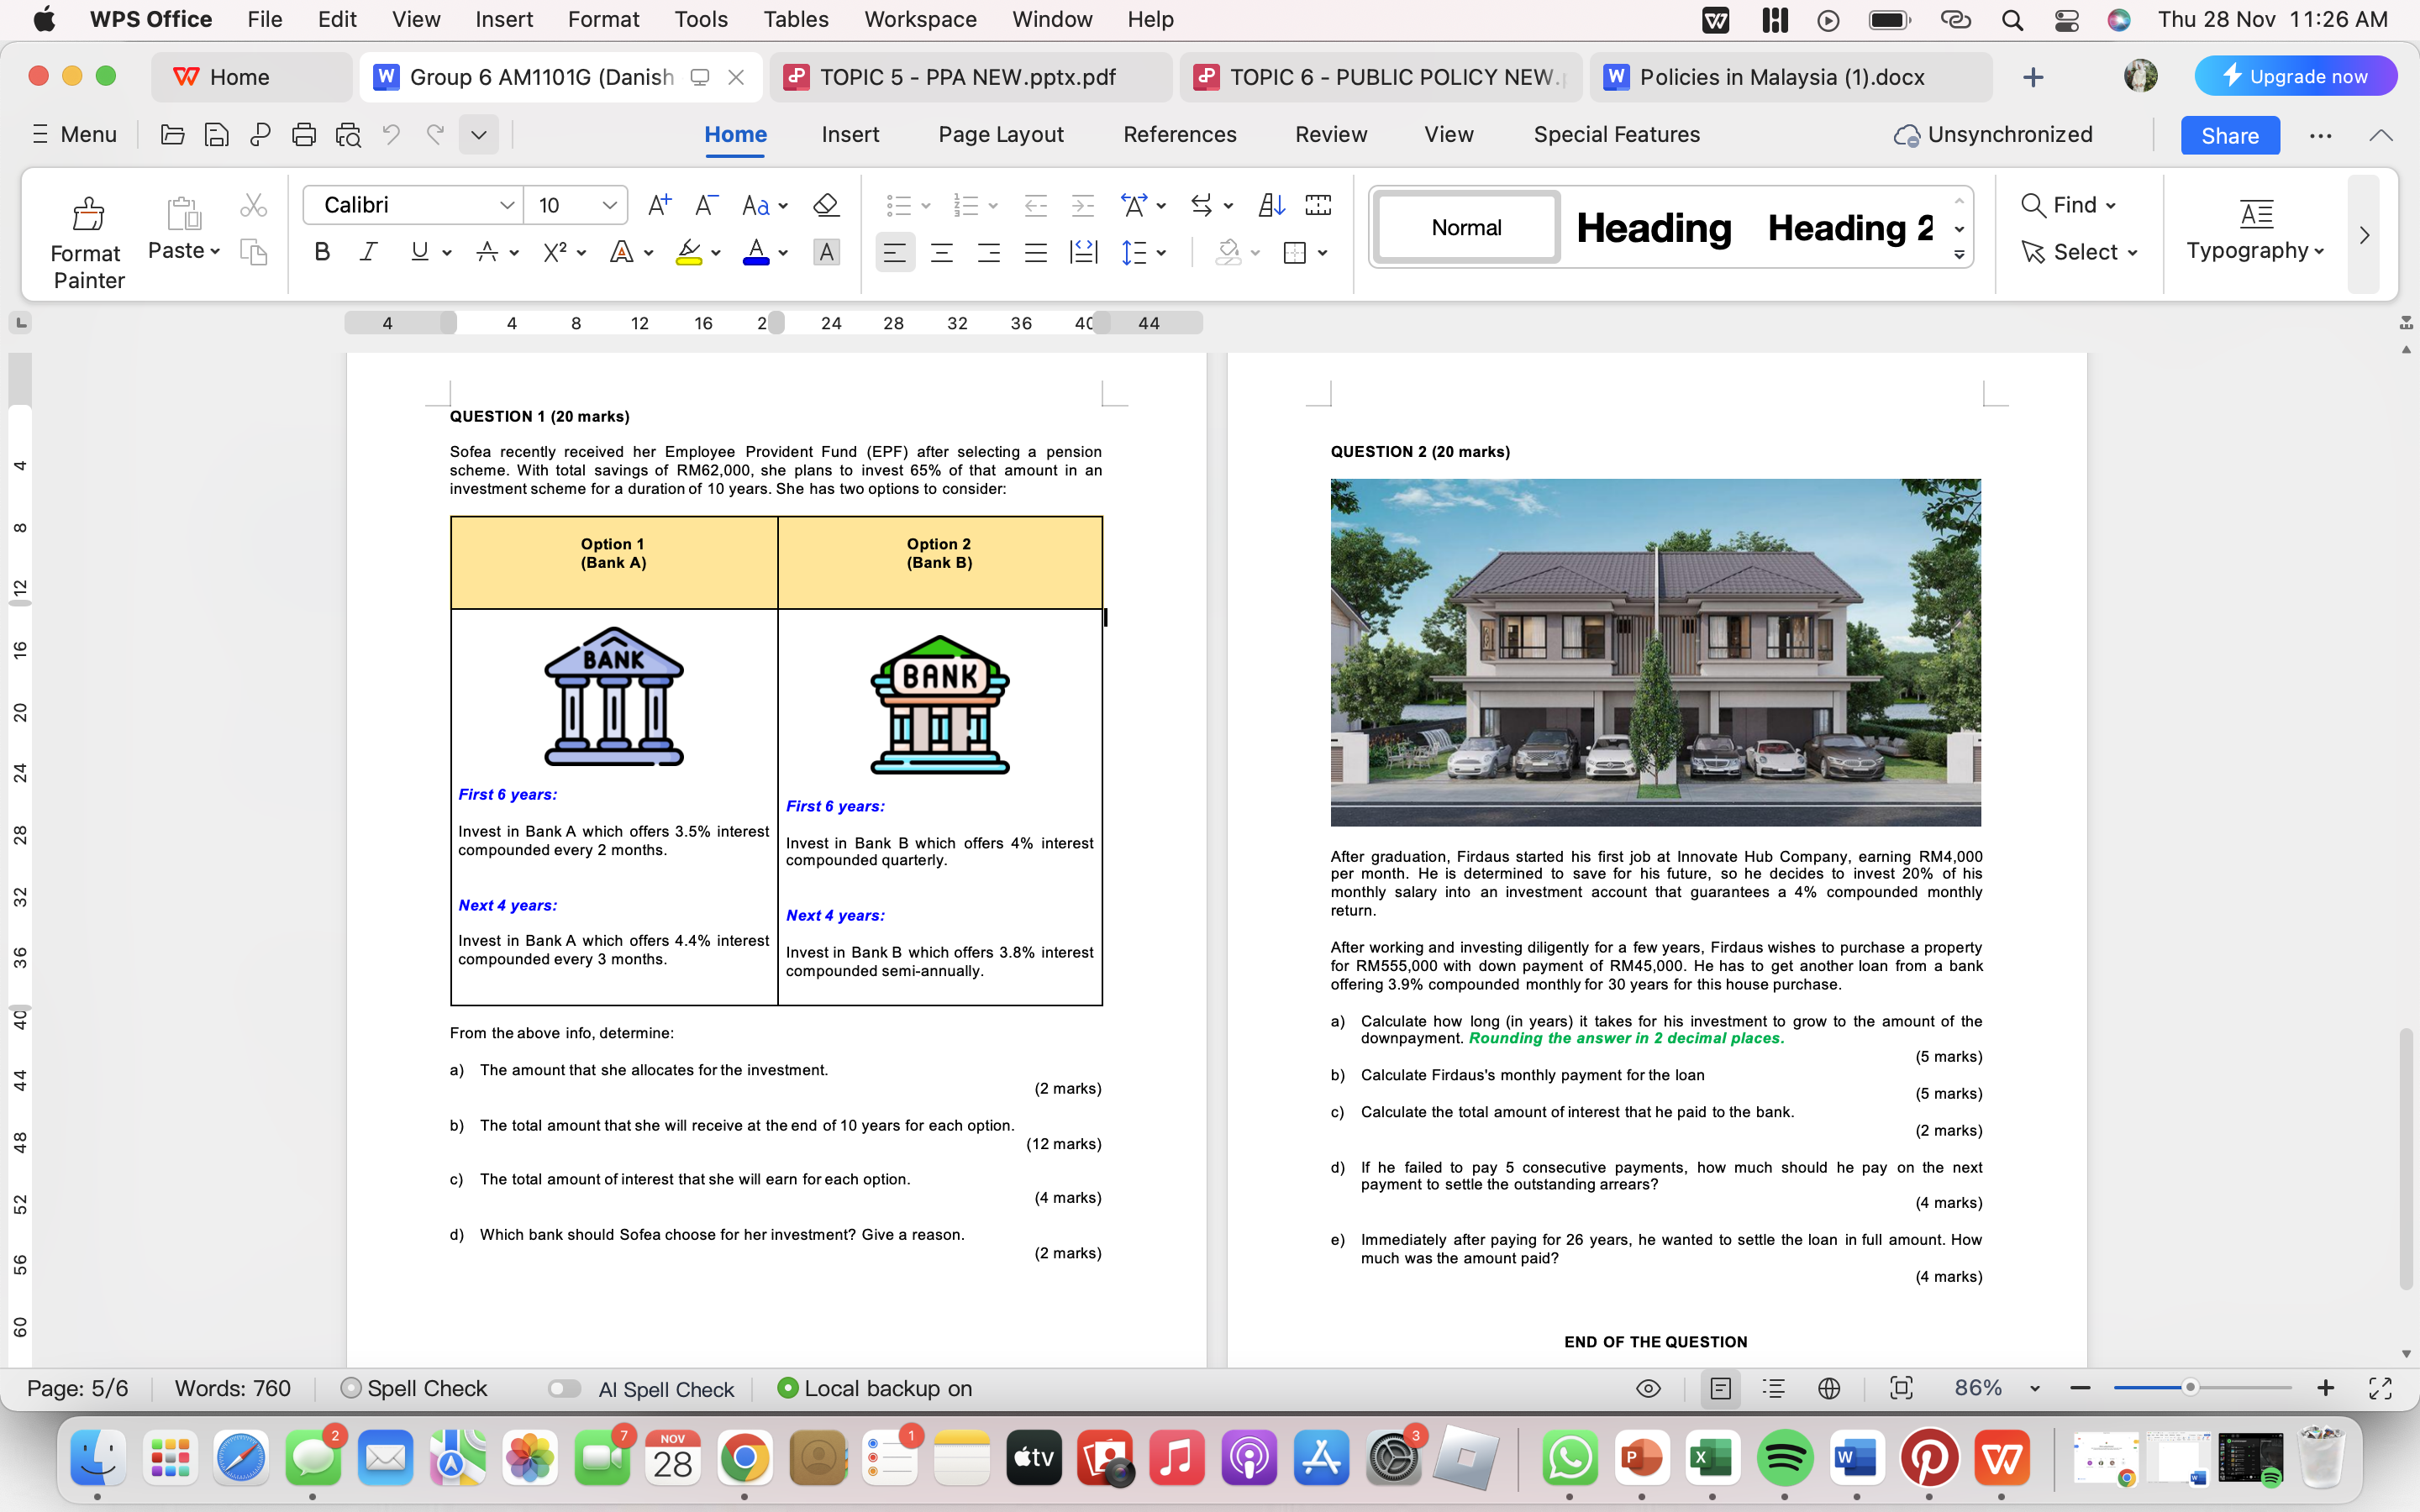The height and width of the screenshot is (1512, 2420).
Task: Toggle justify alignment
Action: click(1036, 252)
